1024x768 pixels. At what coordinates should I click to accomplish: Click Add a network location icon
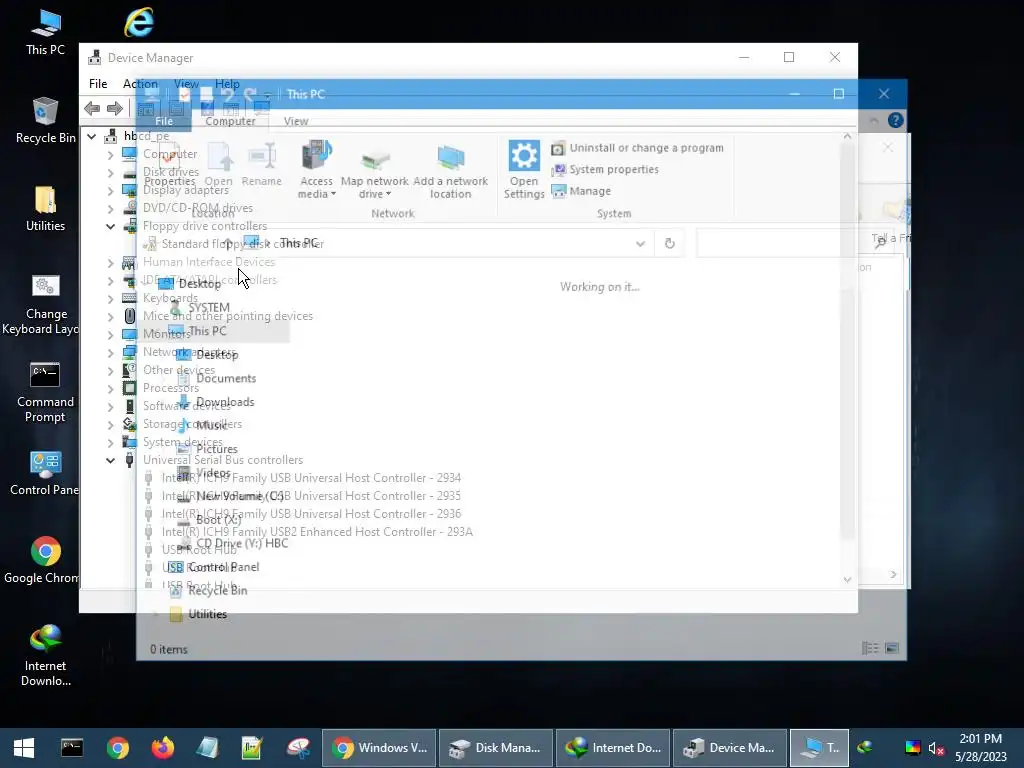pyautogui.click(x=450, y=170)
